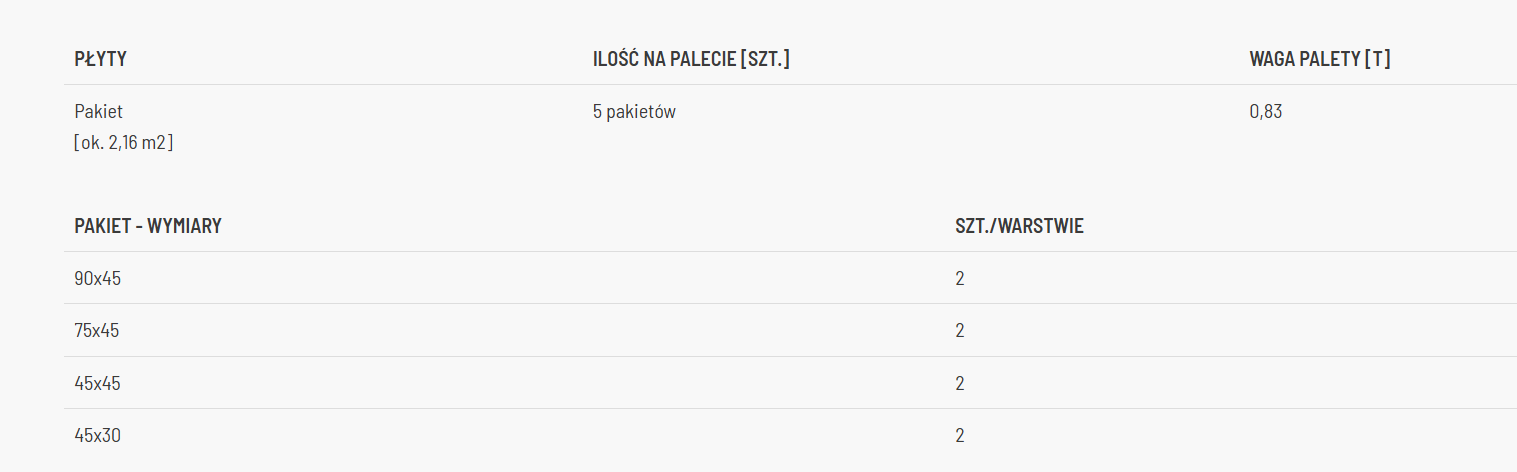This screenshot has width=1517, height=472.
Task: Select the [ok. 2,16 m2] area text
Action: [x=123, y=142]
